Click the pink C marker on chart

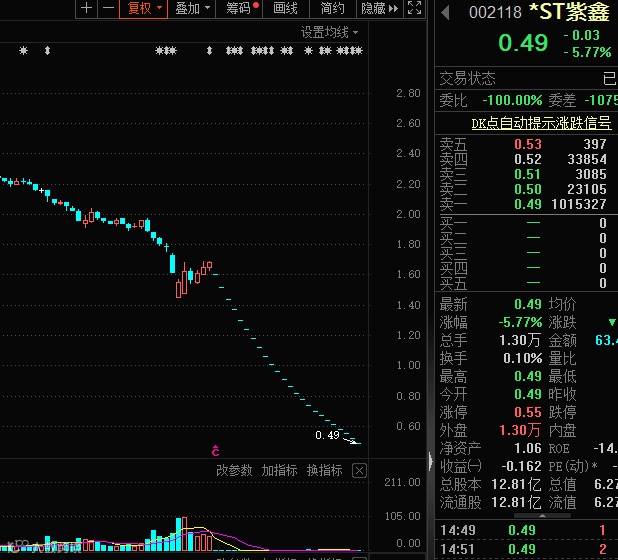pos(216,450)
